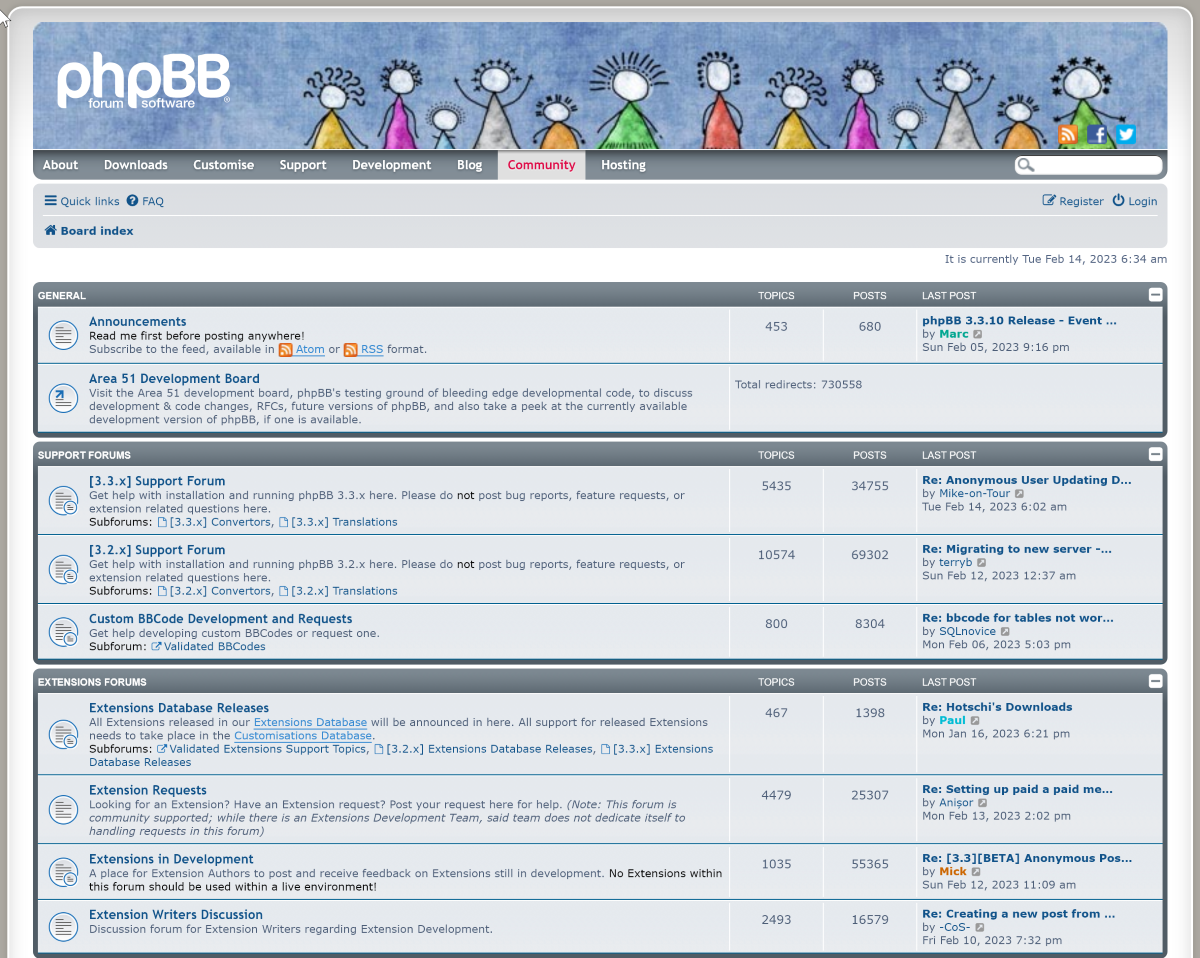Image resolution: width=1200 pixels, height=958 pixels.
Task: Click the Extensions in Development forum icon
Action: (64, 872)
